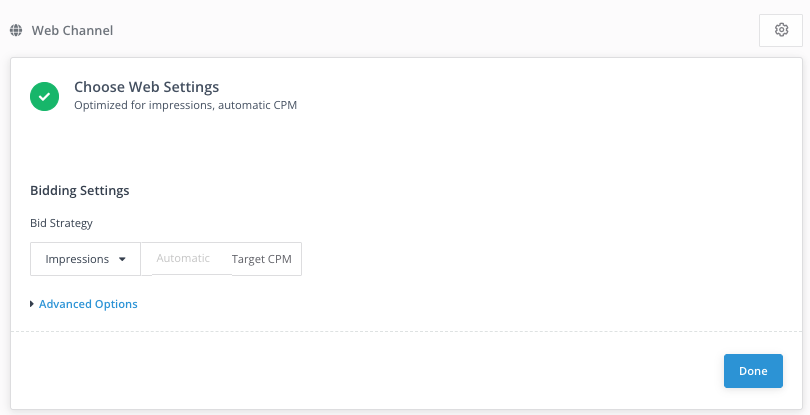This screenshot has height=415, width=810.
Task: Open the Impressions bid strategy dropdown
Action: tap(85, 259)
